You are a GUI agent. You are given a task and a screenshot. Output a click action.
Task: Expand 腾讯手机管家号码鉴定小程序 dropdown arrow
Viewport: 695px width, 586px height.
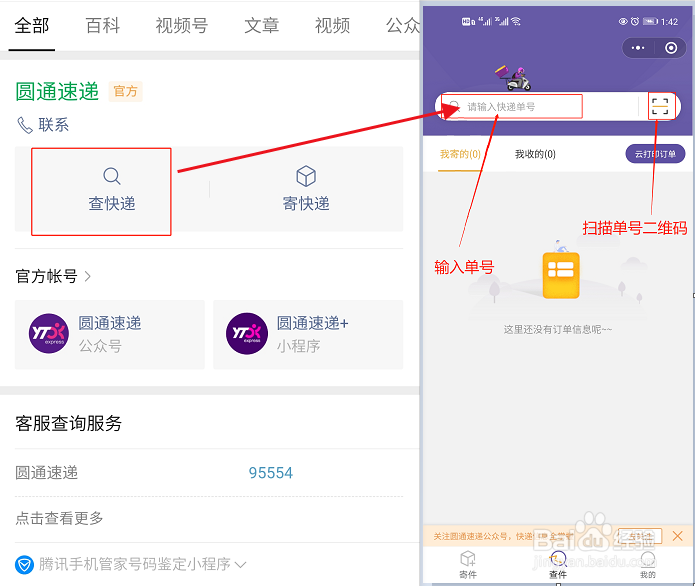point(240,565)
